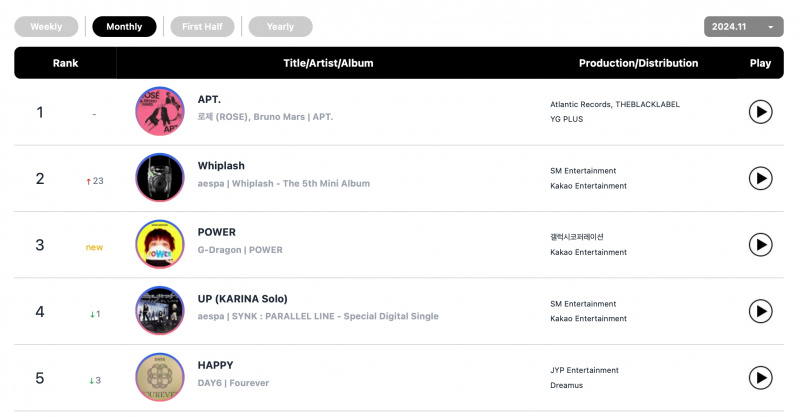Open the HAPPY song title link

pos(215,365)
